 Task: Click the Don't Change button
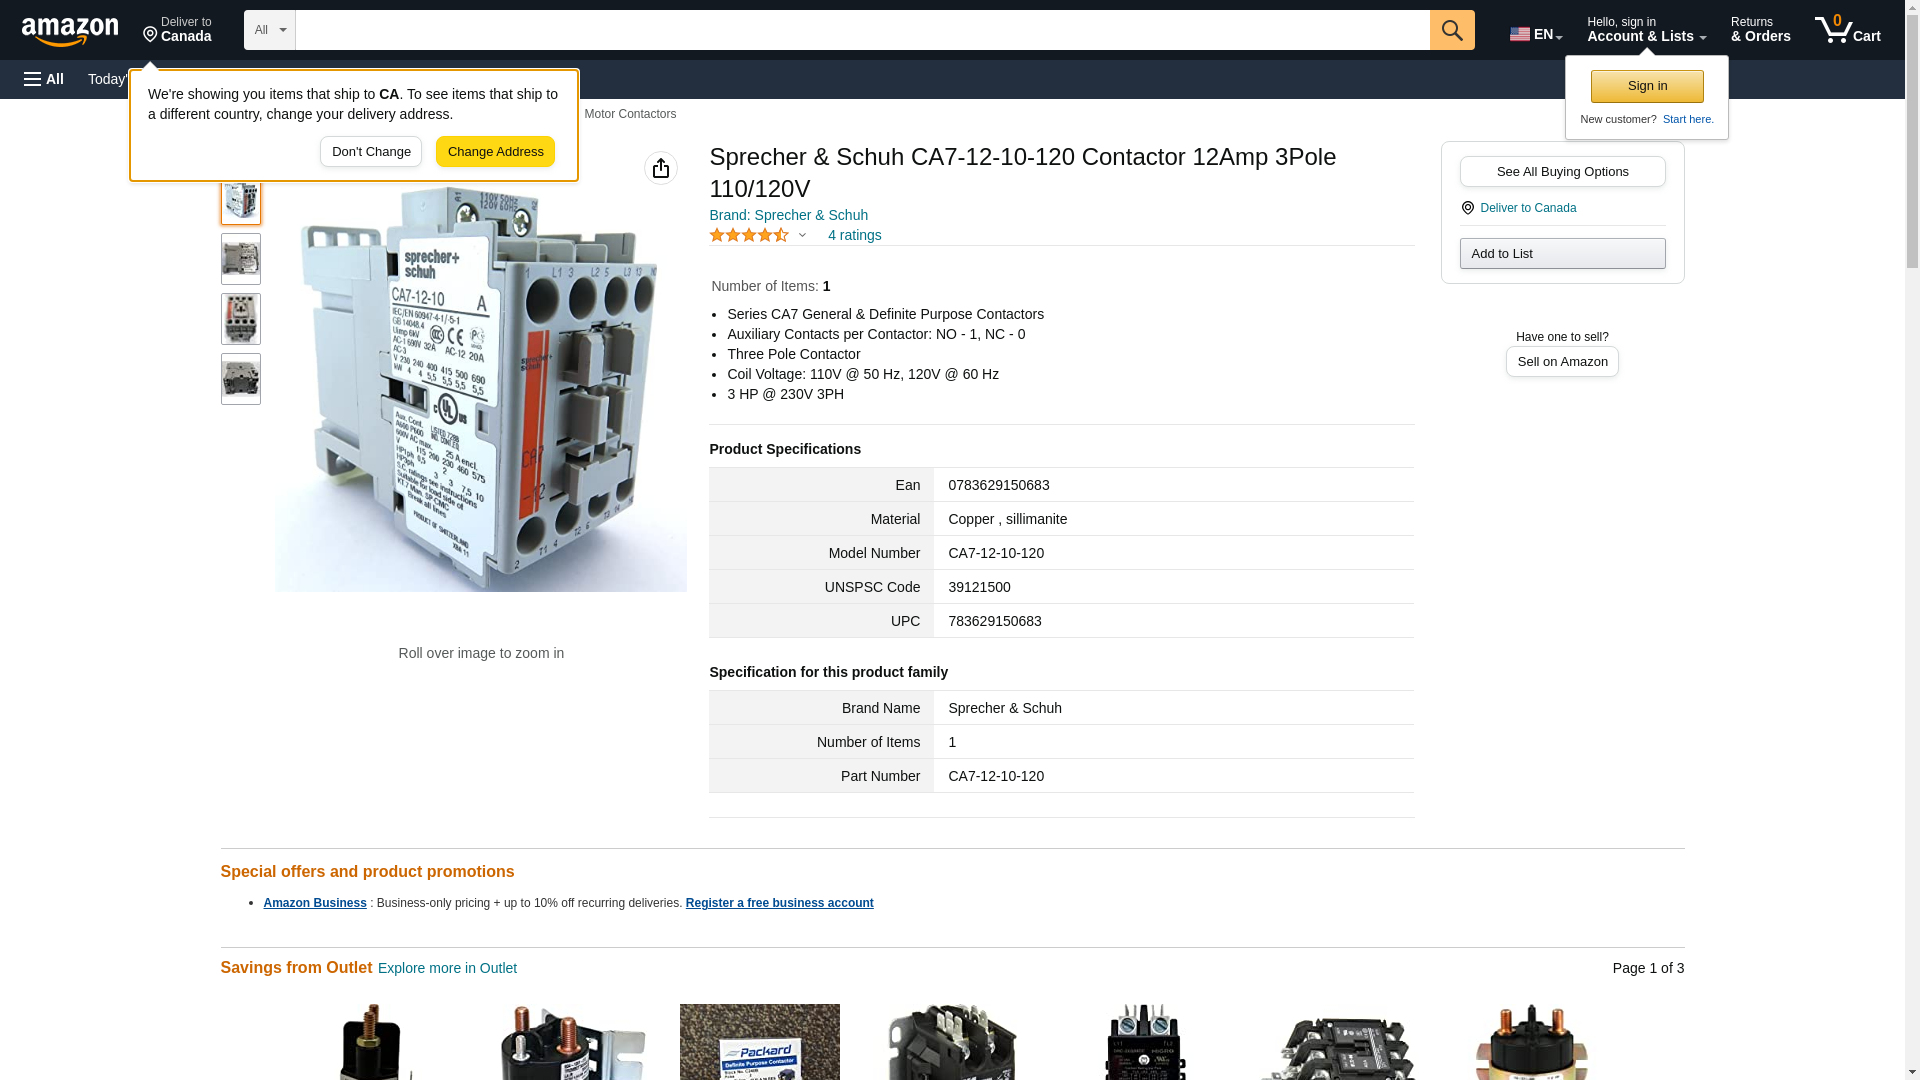point(371,152)
